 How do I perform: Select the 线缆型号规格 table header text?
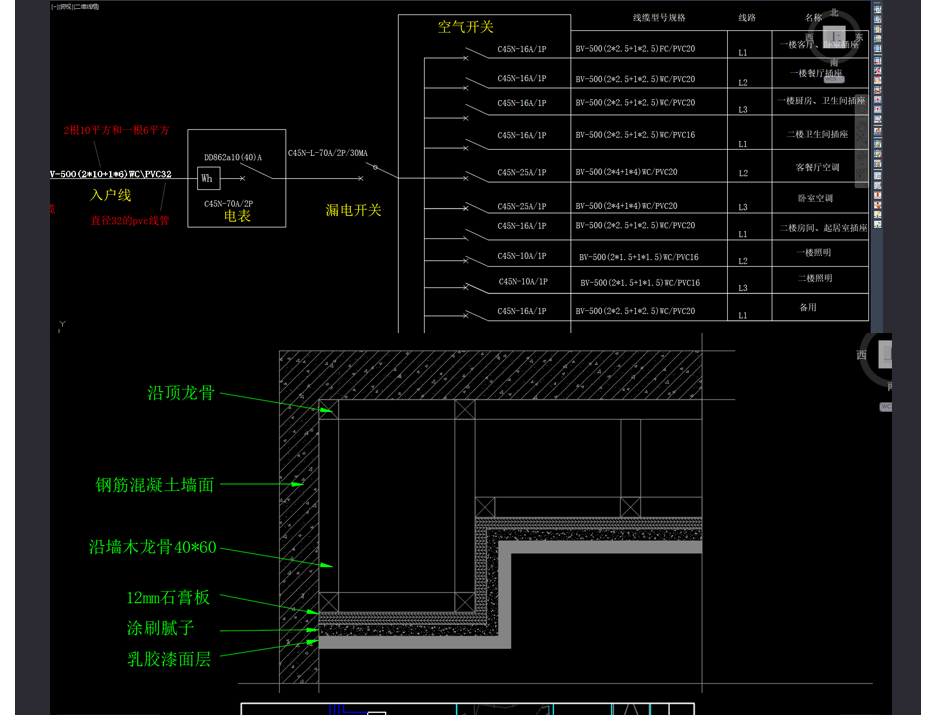(x=659, y=18)
